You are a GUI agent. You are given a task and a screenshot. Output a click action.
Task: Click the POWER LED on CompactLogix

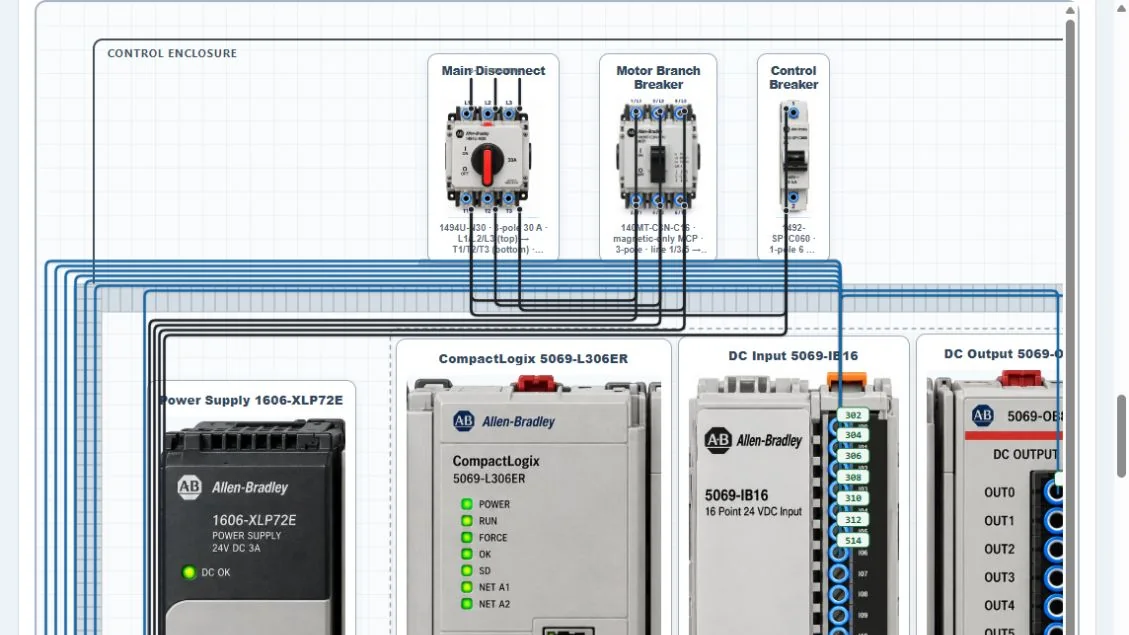coord(467,504)
